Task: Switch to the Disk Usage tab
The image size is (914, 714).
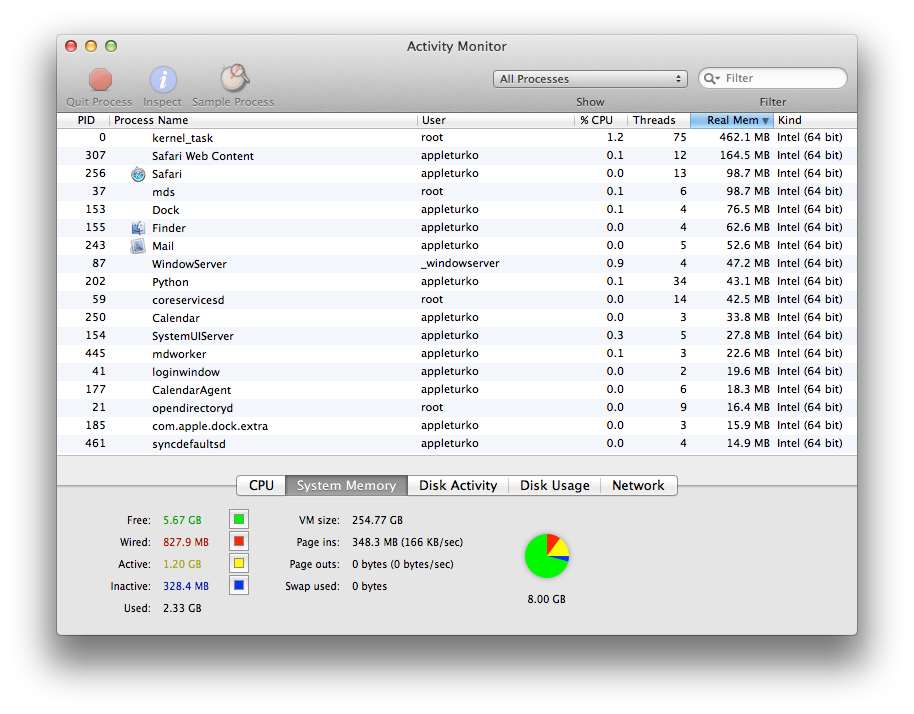Action: pos(554,486)
